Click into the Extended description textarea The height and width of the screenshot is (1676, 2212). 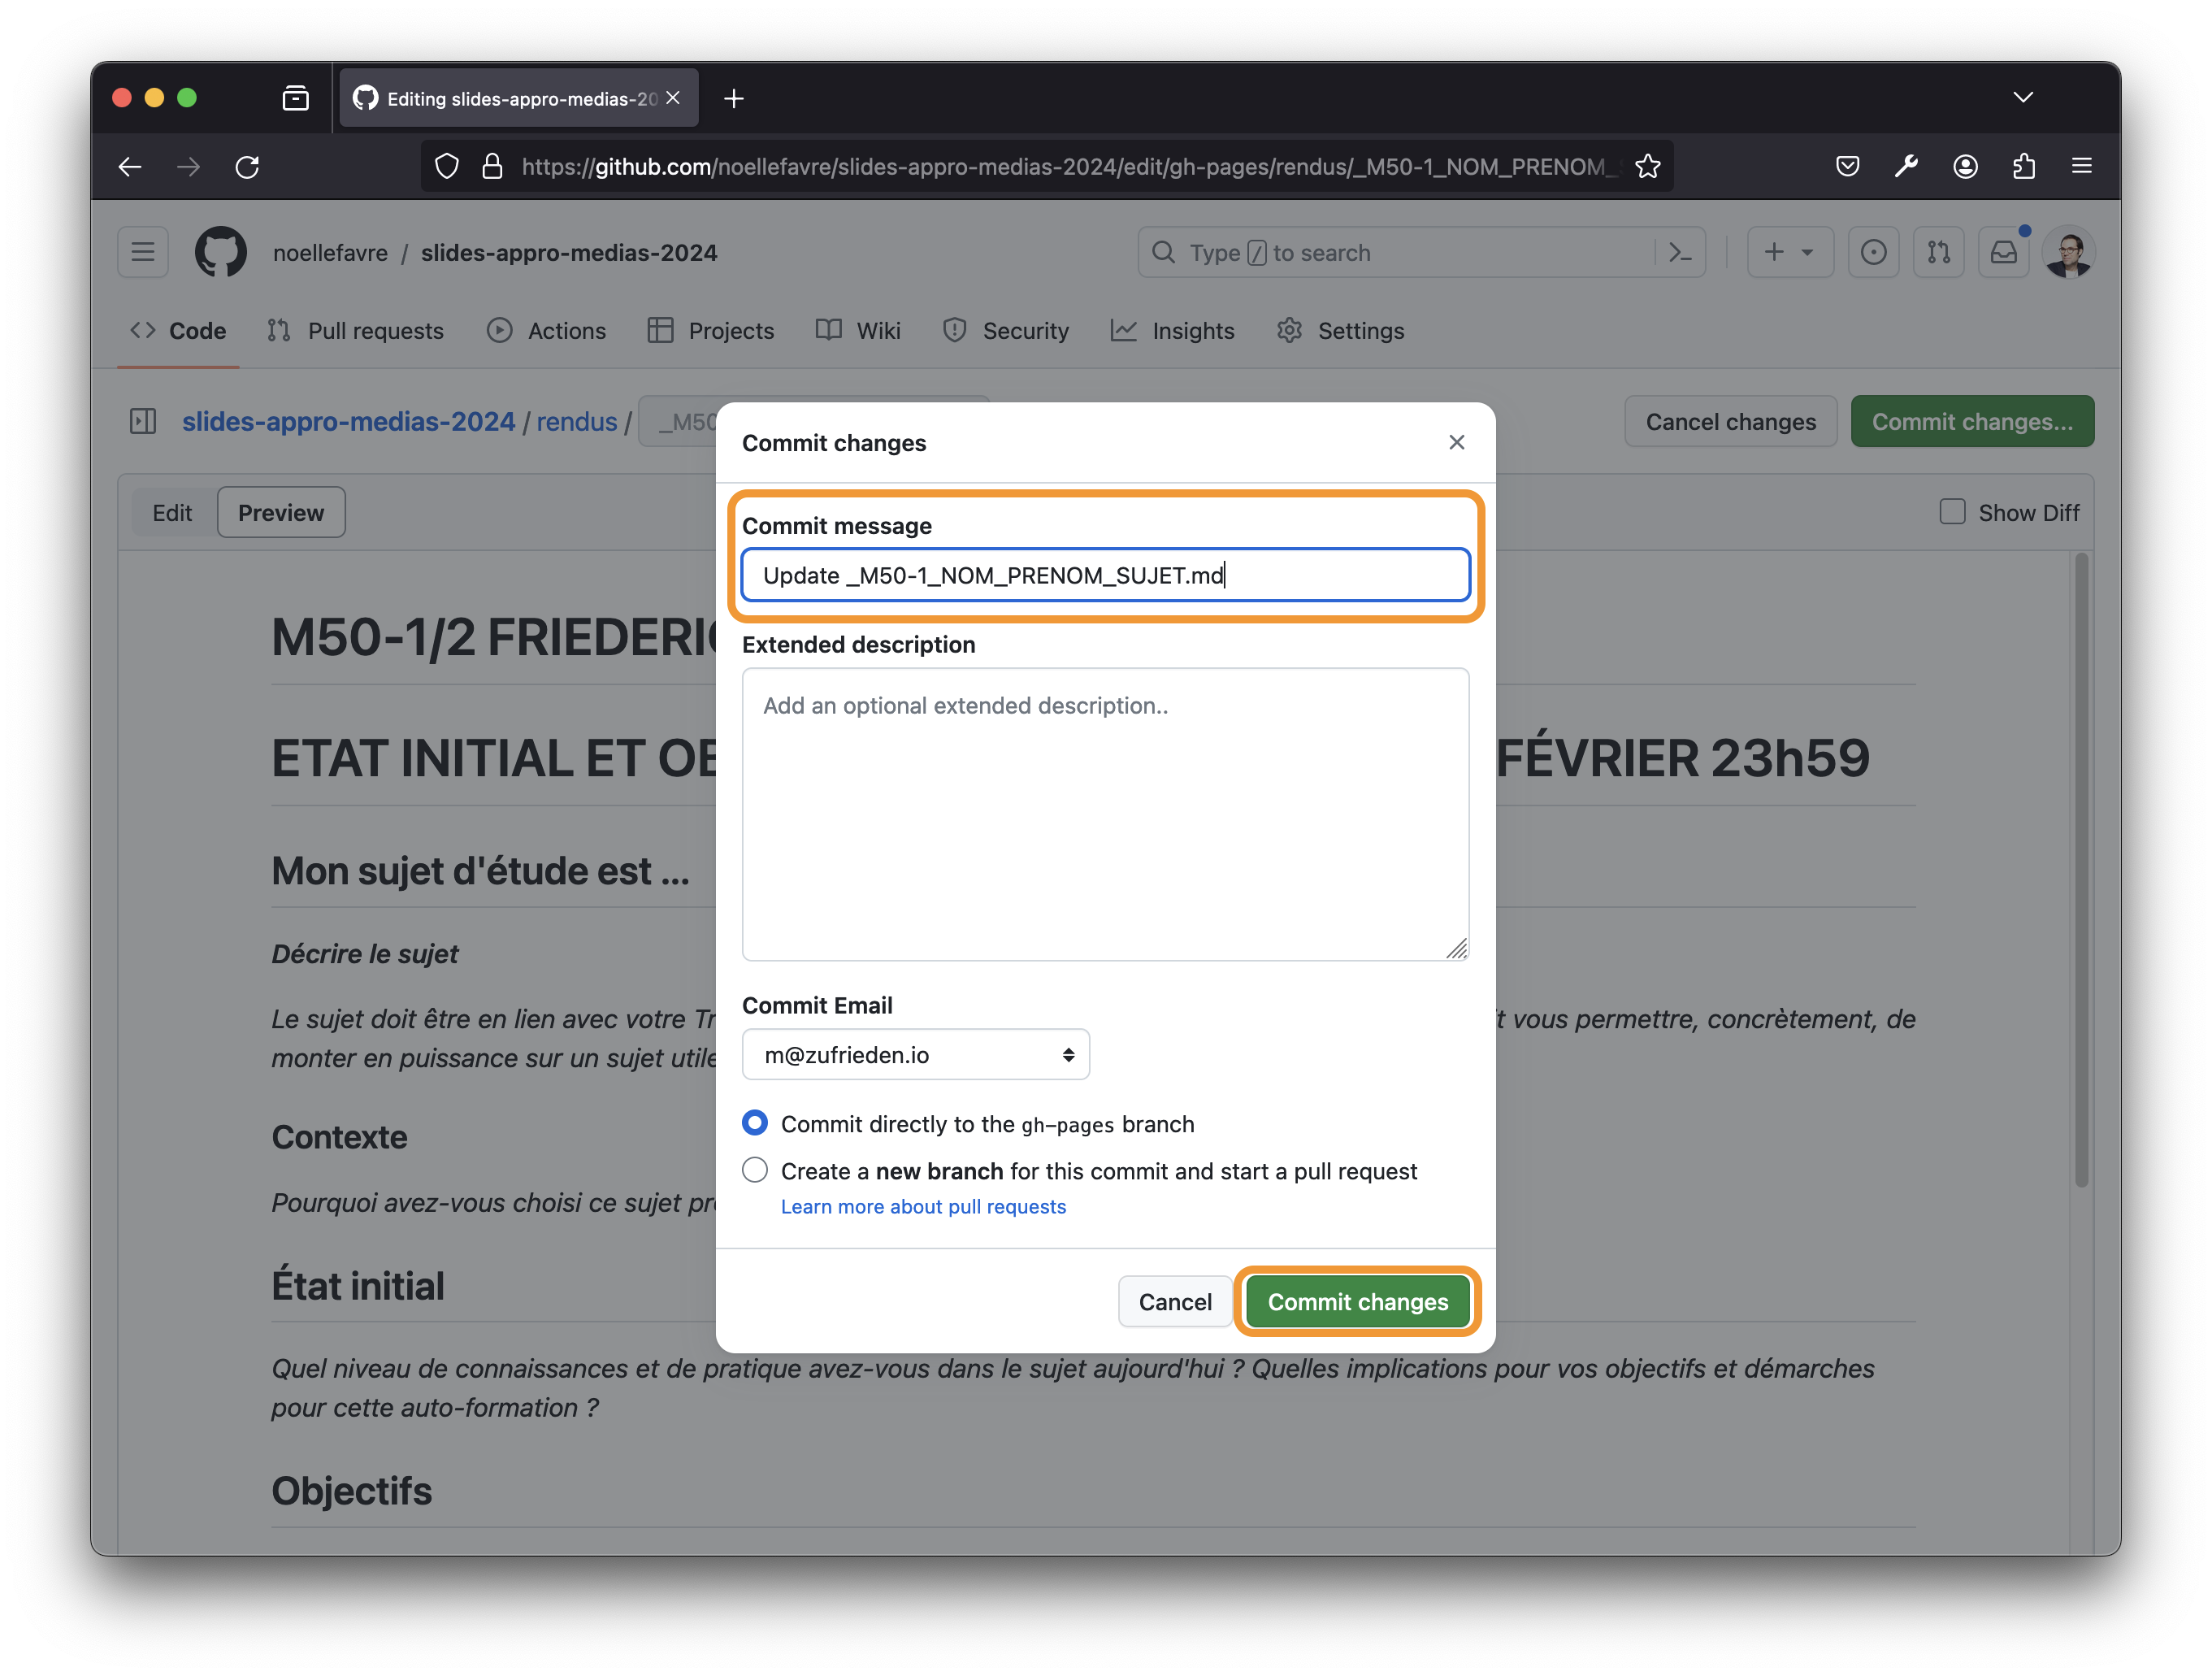(1105, 814)
